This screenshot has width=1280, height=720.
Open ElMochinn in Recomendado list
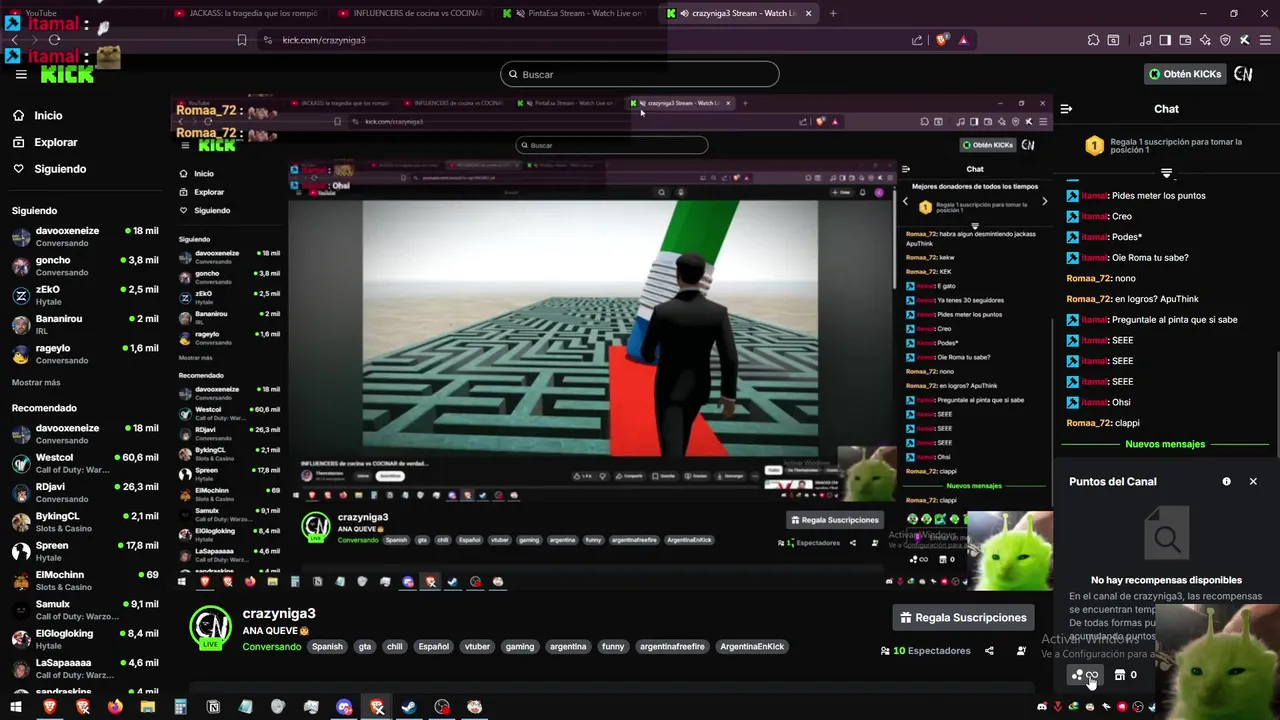[85, 581]
